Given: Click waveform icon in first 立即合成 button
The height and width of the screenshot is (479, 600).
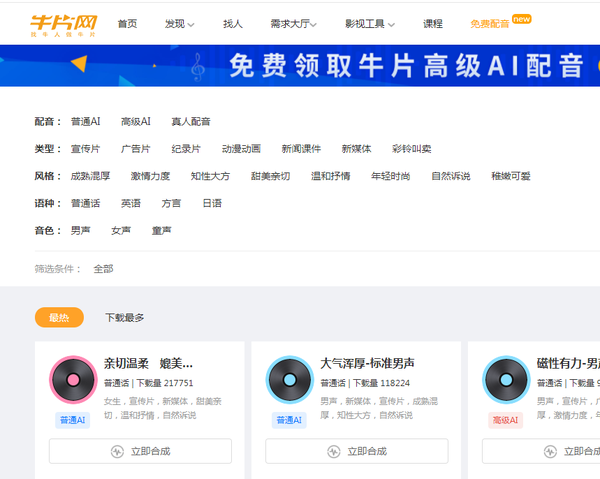Looking at the screenshot, I should point(117,451).
